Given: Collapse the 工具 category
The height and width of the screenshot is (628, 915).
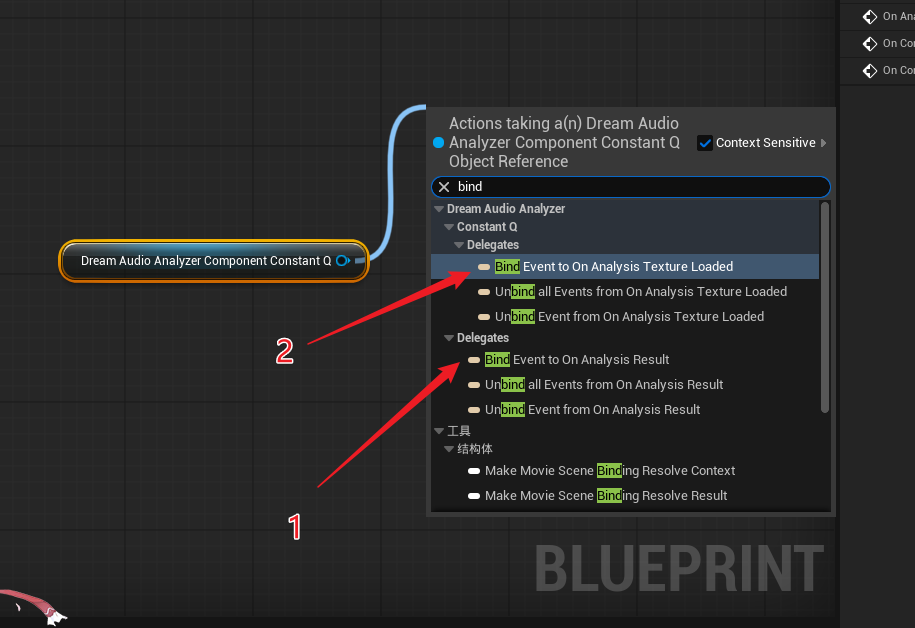Looking at the screenshot, I should tap(439, 431).
